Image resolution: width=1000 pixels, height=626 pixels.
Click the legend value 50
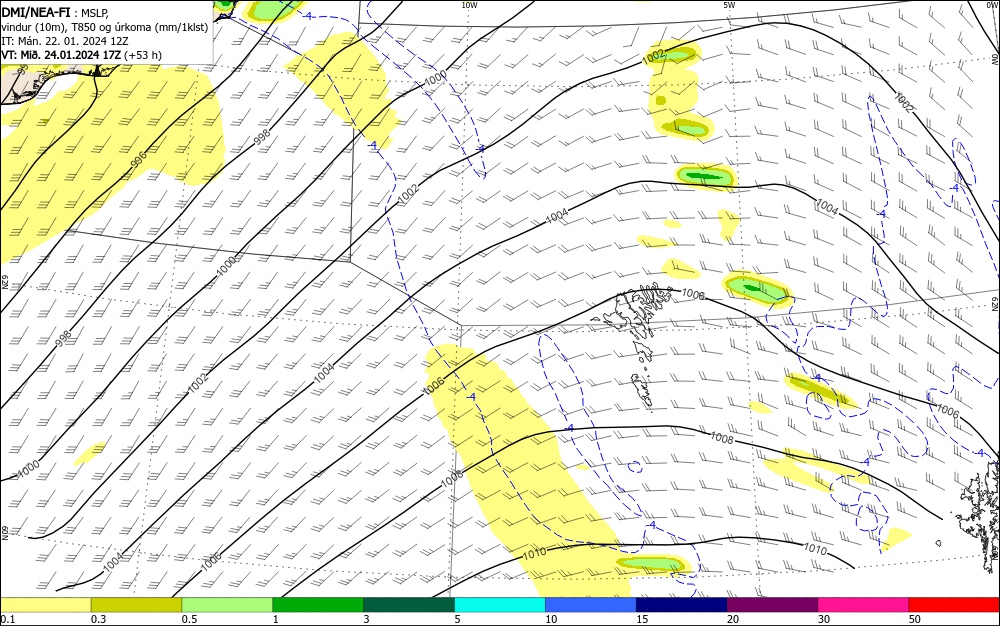coord(915,619)
